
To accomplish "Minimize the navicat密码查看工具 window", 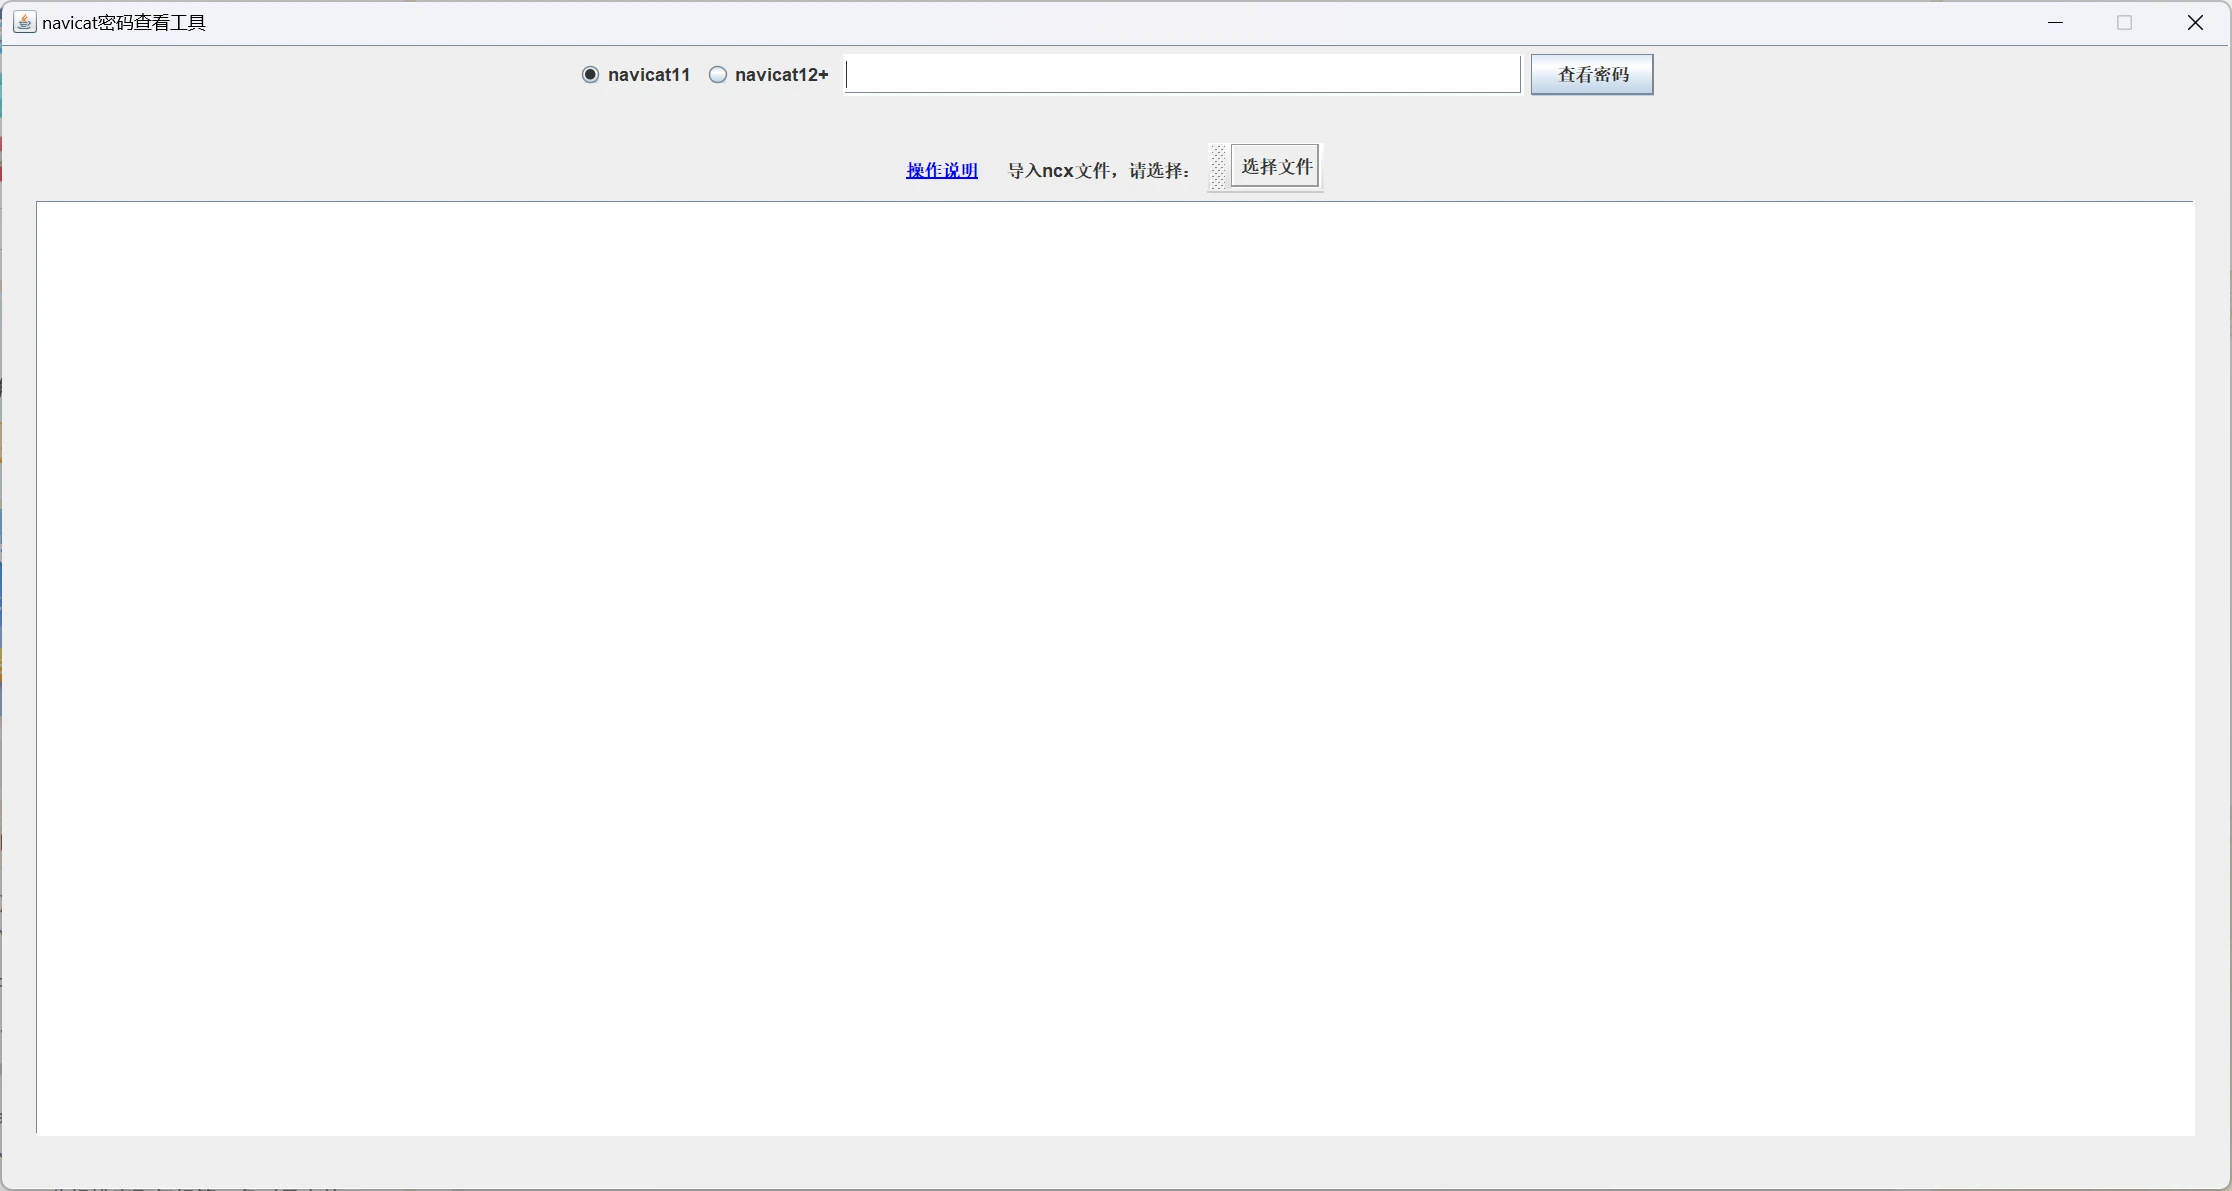I will click(2055, 22).
